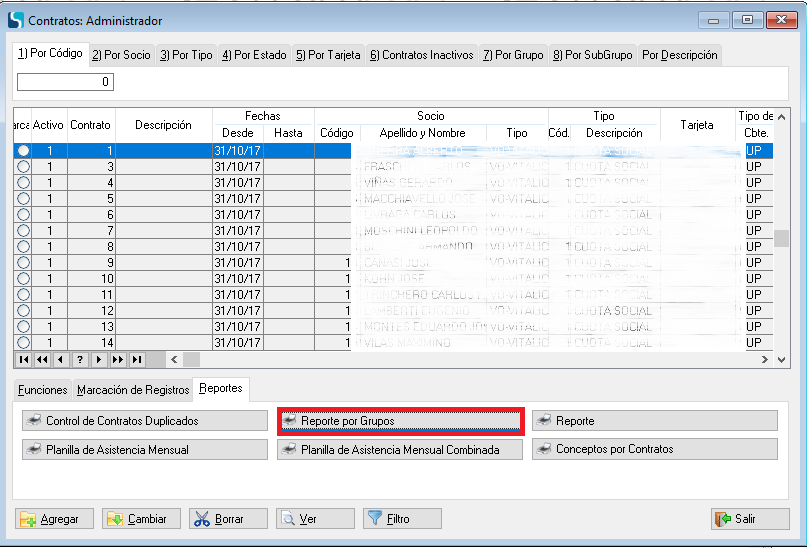The image size is (807, 548).
Task: Click Borrar scissors button
Action: click(x=228, y=519)
